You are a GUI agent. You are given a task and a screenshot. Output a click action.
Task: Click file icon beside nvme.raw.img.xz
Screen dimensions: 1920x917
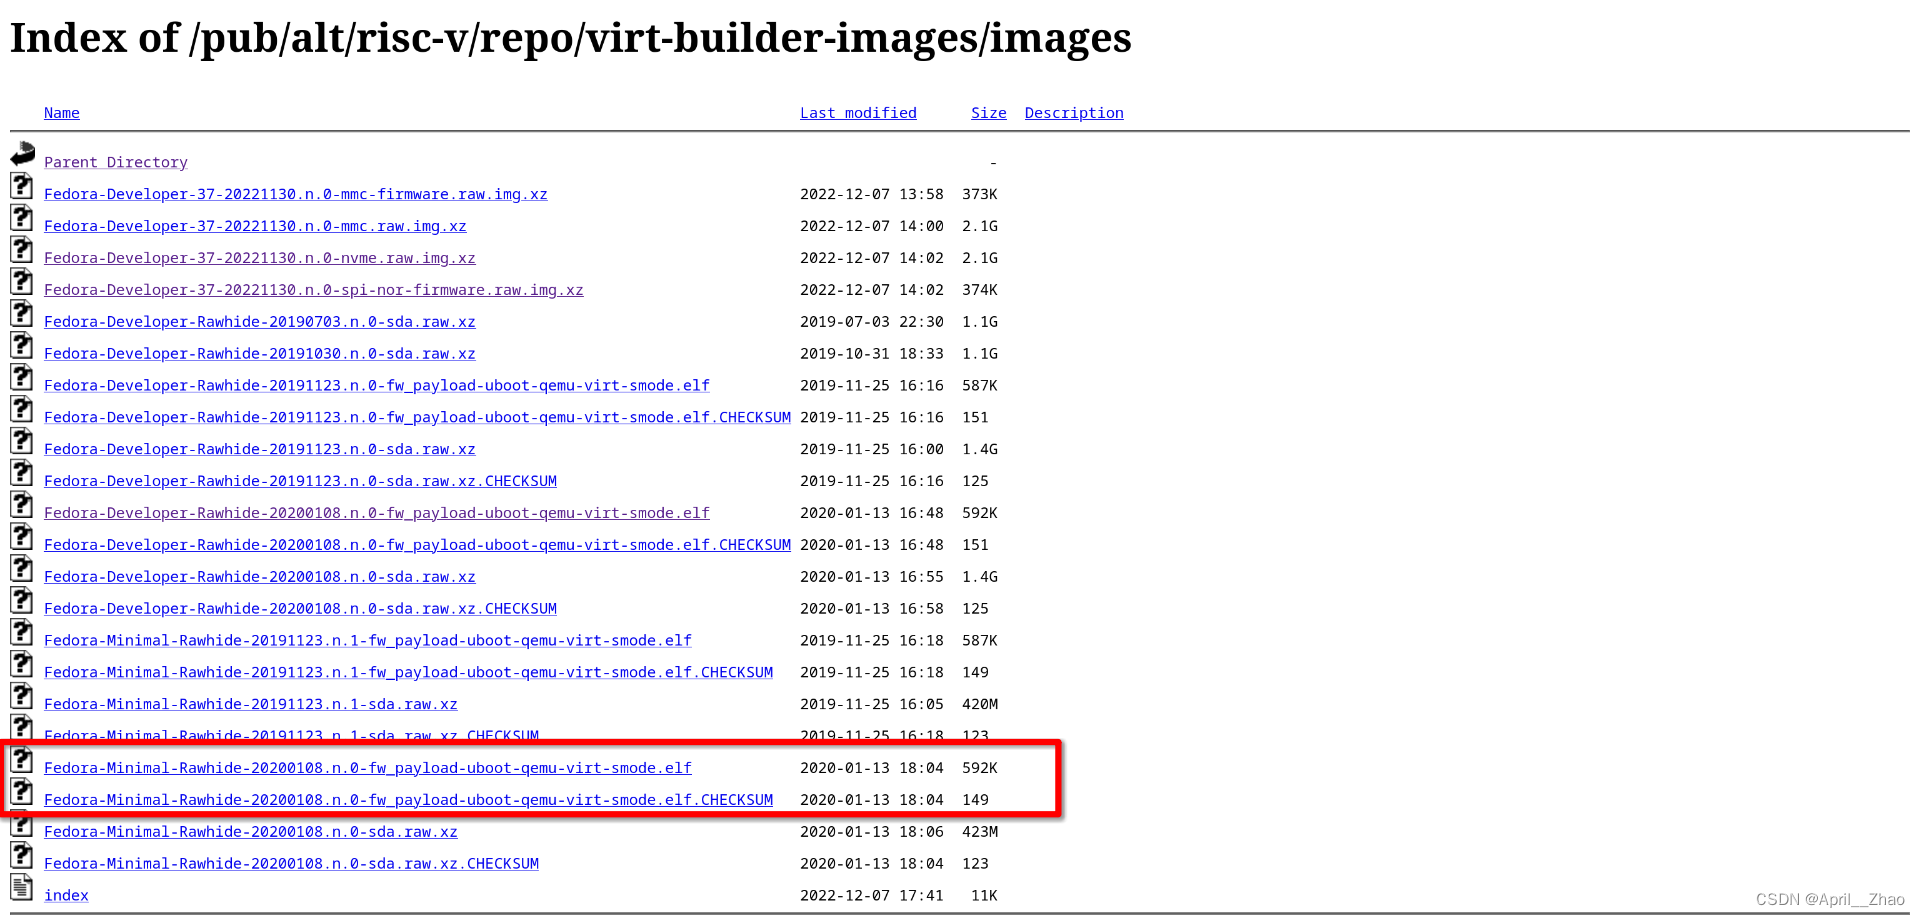point(22,250)
